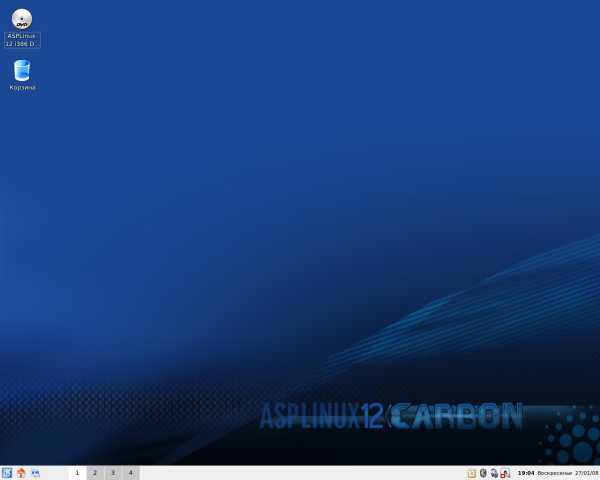Viewport: 600px width, 480px height.
Task: Switch to workspace 3
Action: (113, 473)
